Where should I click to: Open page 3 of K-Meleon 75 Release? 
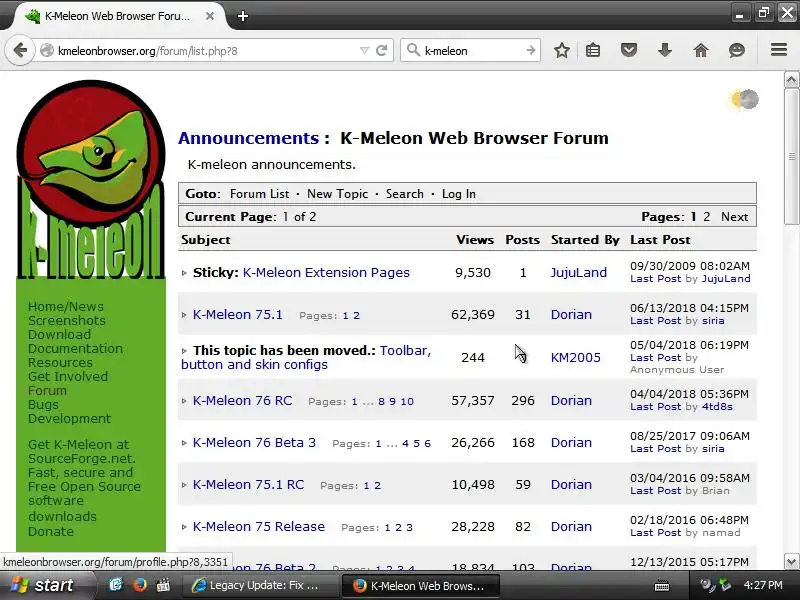pos(409,528)
